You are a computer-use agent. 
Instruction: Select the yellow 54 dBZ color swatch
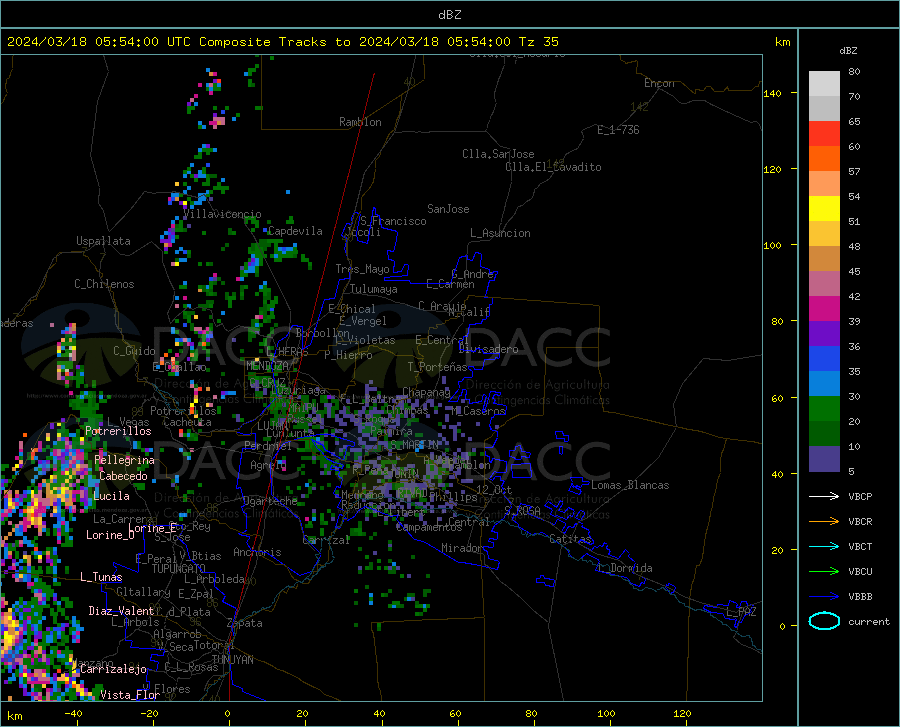[824, 209]
